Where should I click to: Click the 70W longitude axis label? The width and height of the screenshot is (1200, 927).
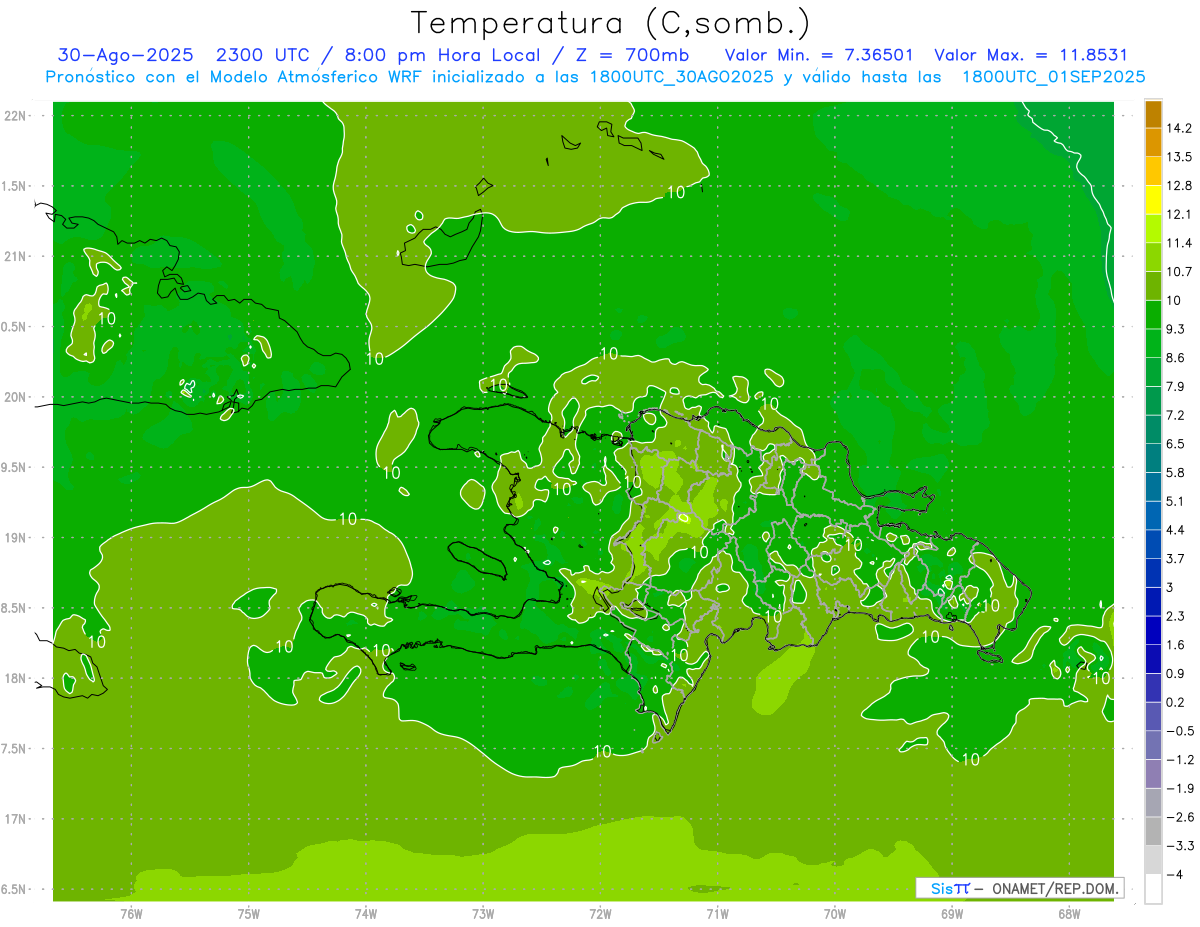[x=835, y=913]
